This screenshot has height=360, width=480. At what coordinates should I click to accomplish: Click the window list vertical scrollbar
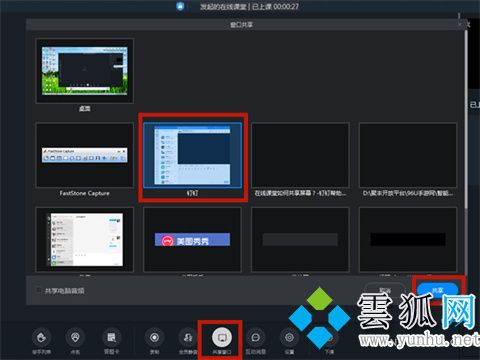click(466, 120)
